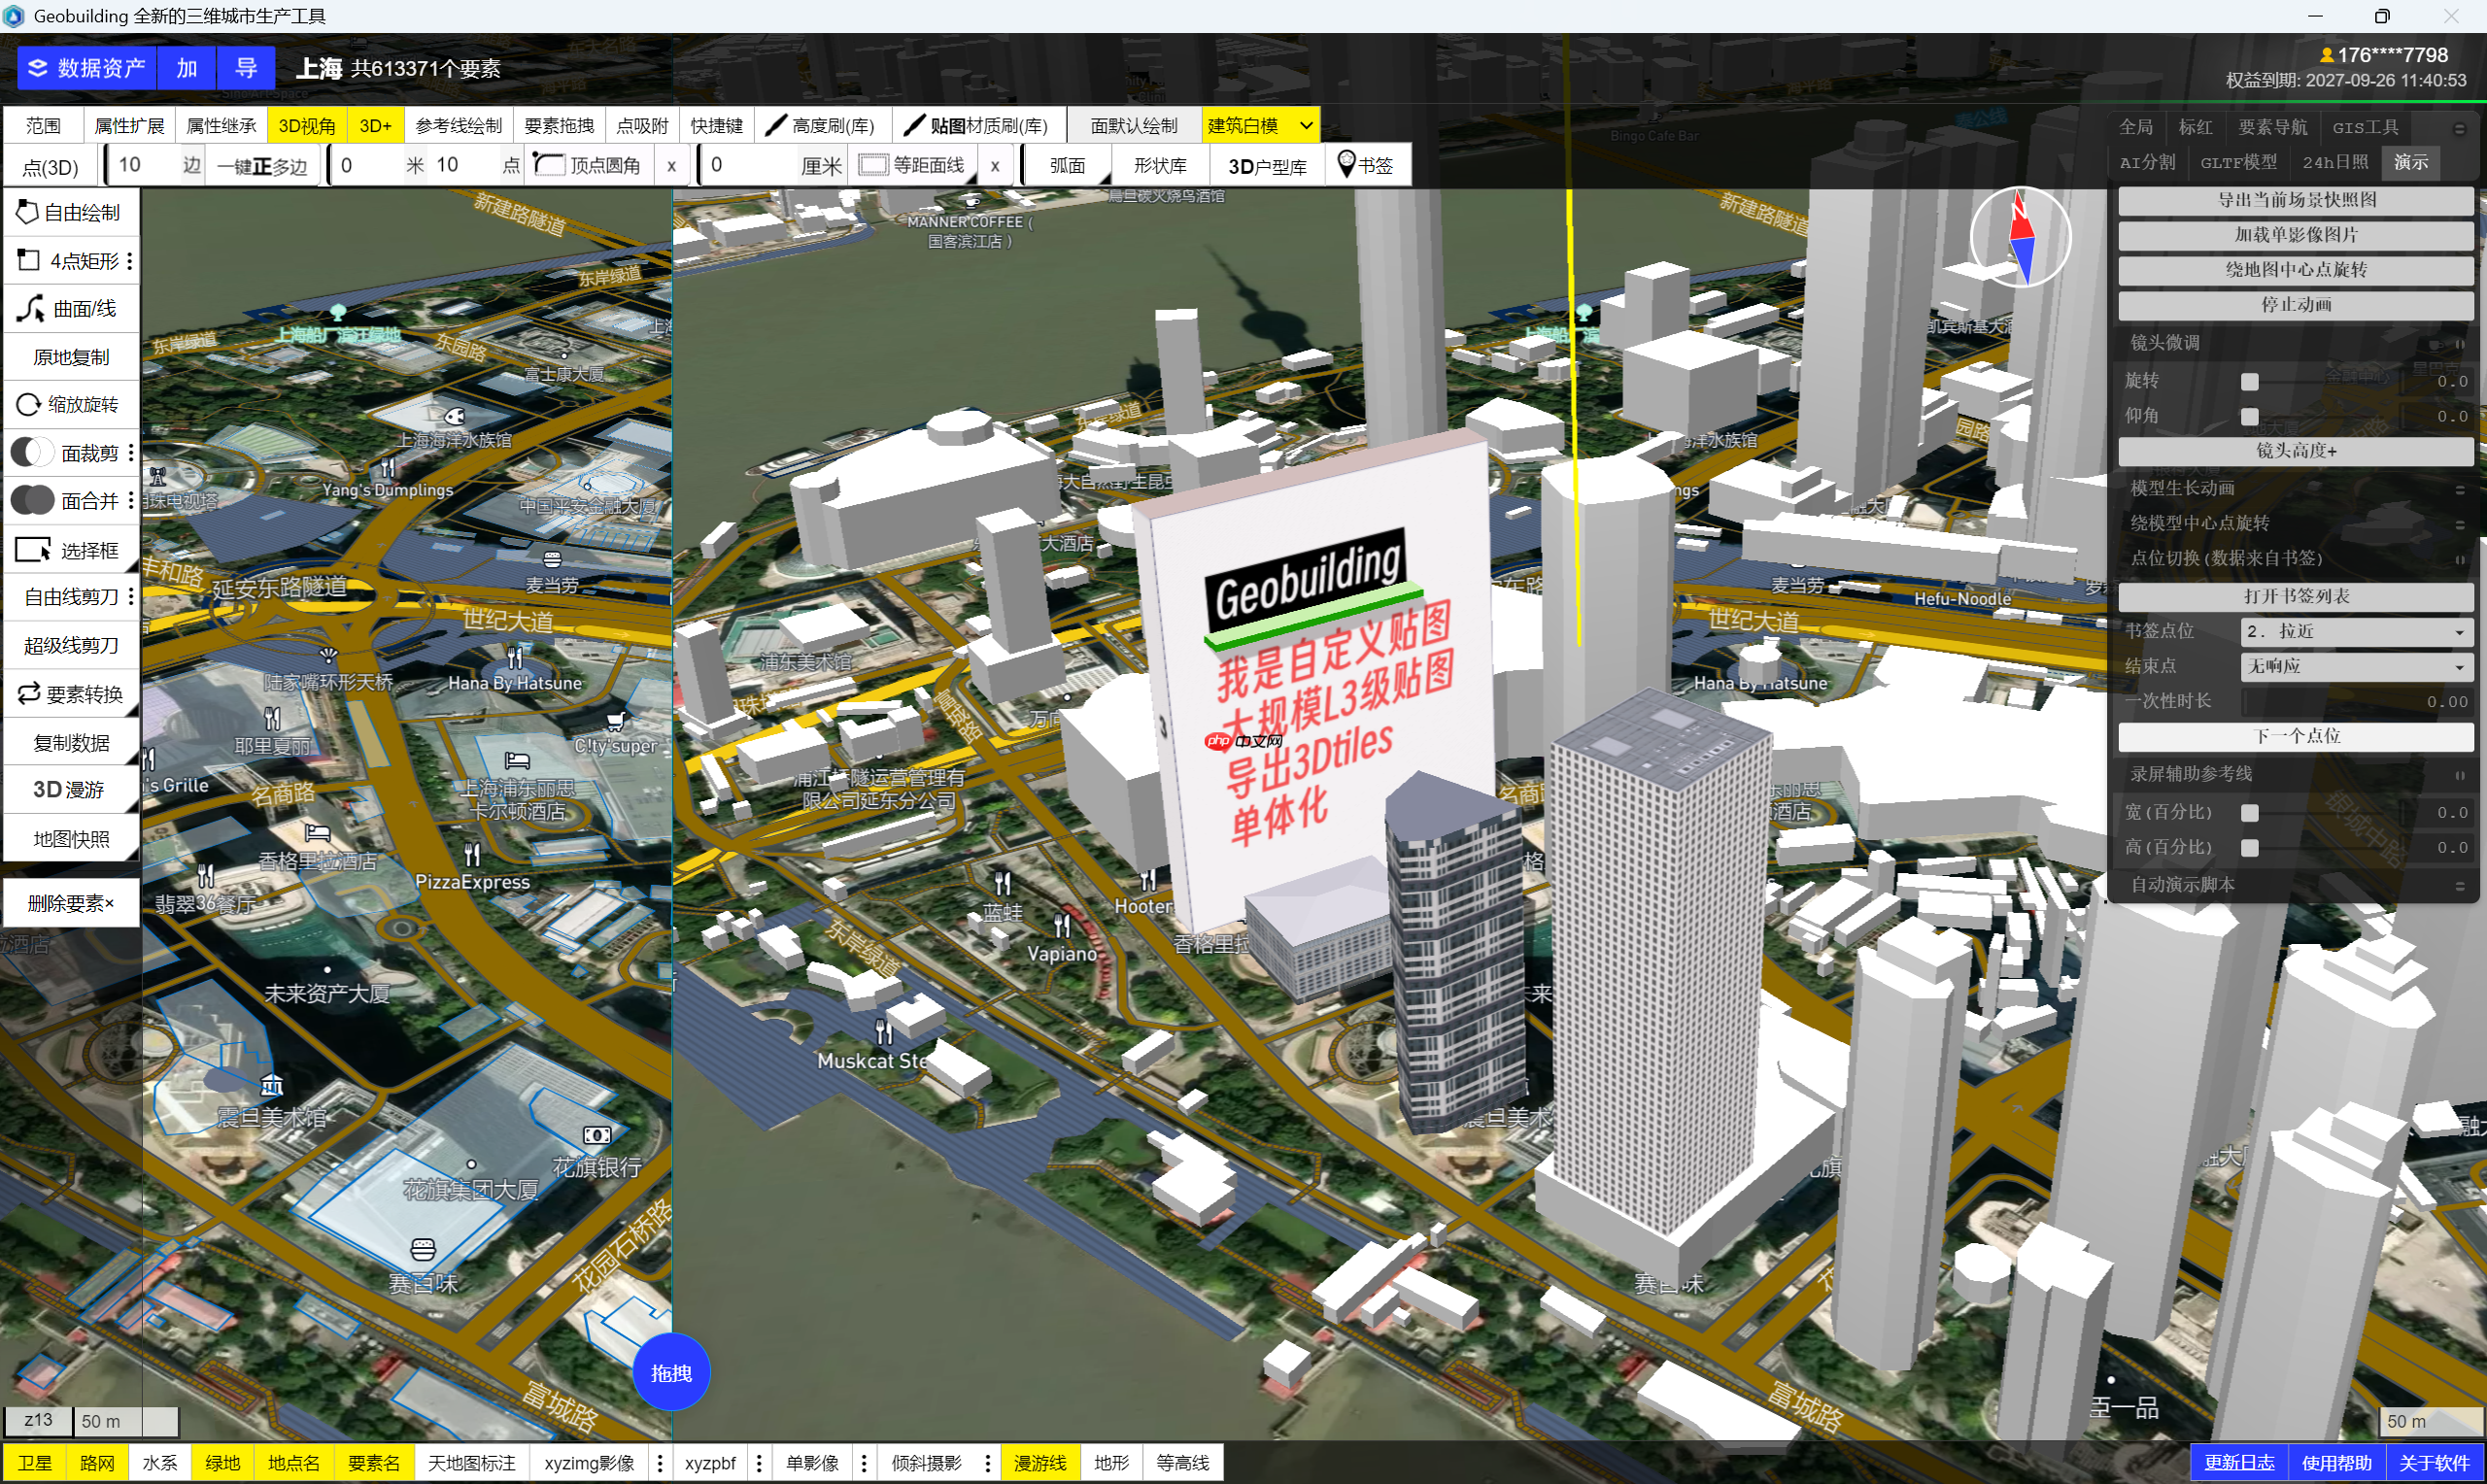This screenshot has width=2487, height=1484.
Task: Switch to the 卫星 layer tab
Action: (x=35, y=1462)
